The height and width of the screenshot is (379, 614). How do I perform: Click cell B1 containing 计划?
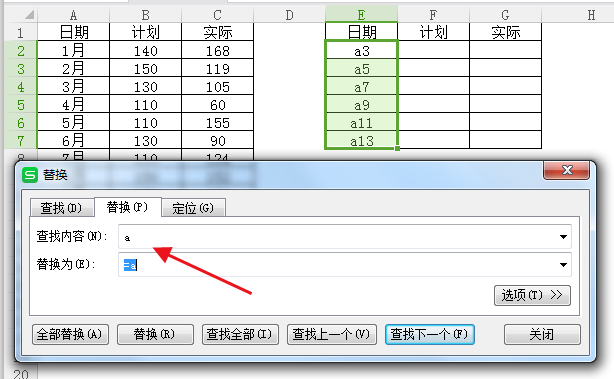pyautogui.click(x=145, y=32)
